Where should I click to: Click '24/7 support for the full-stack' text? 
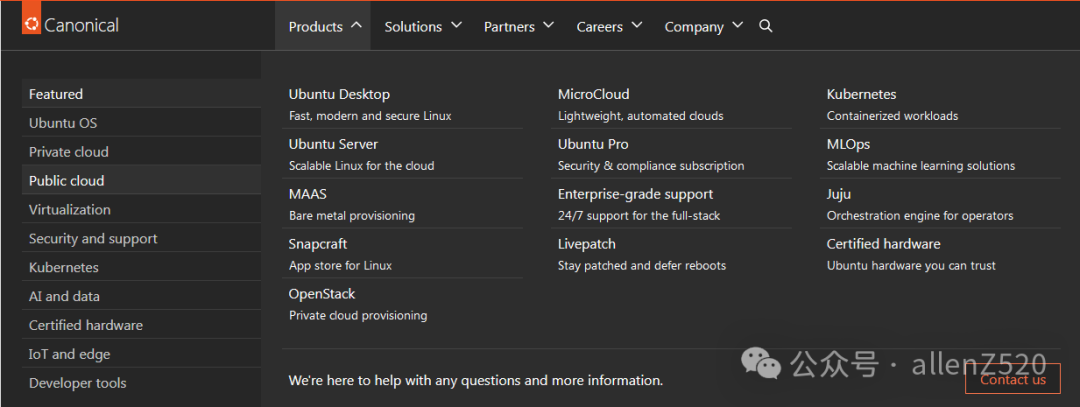tap(639, 216)
